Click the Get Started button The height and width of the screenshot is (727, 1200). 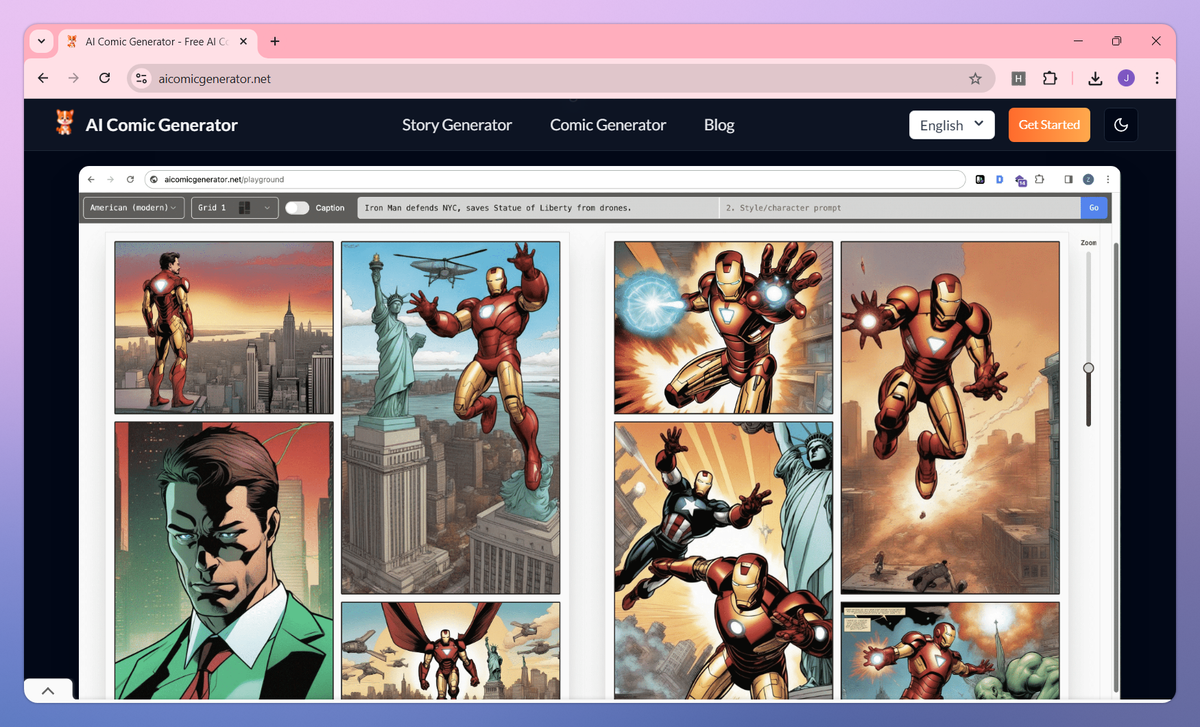[1049, 124]
